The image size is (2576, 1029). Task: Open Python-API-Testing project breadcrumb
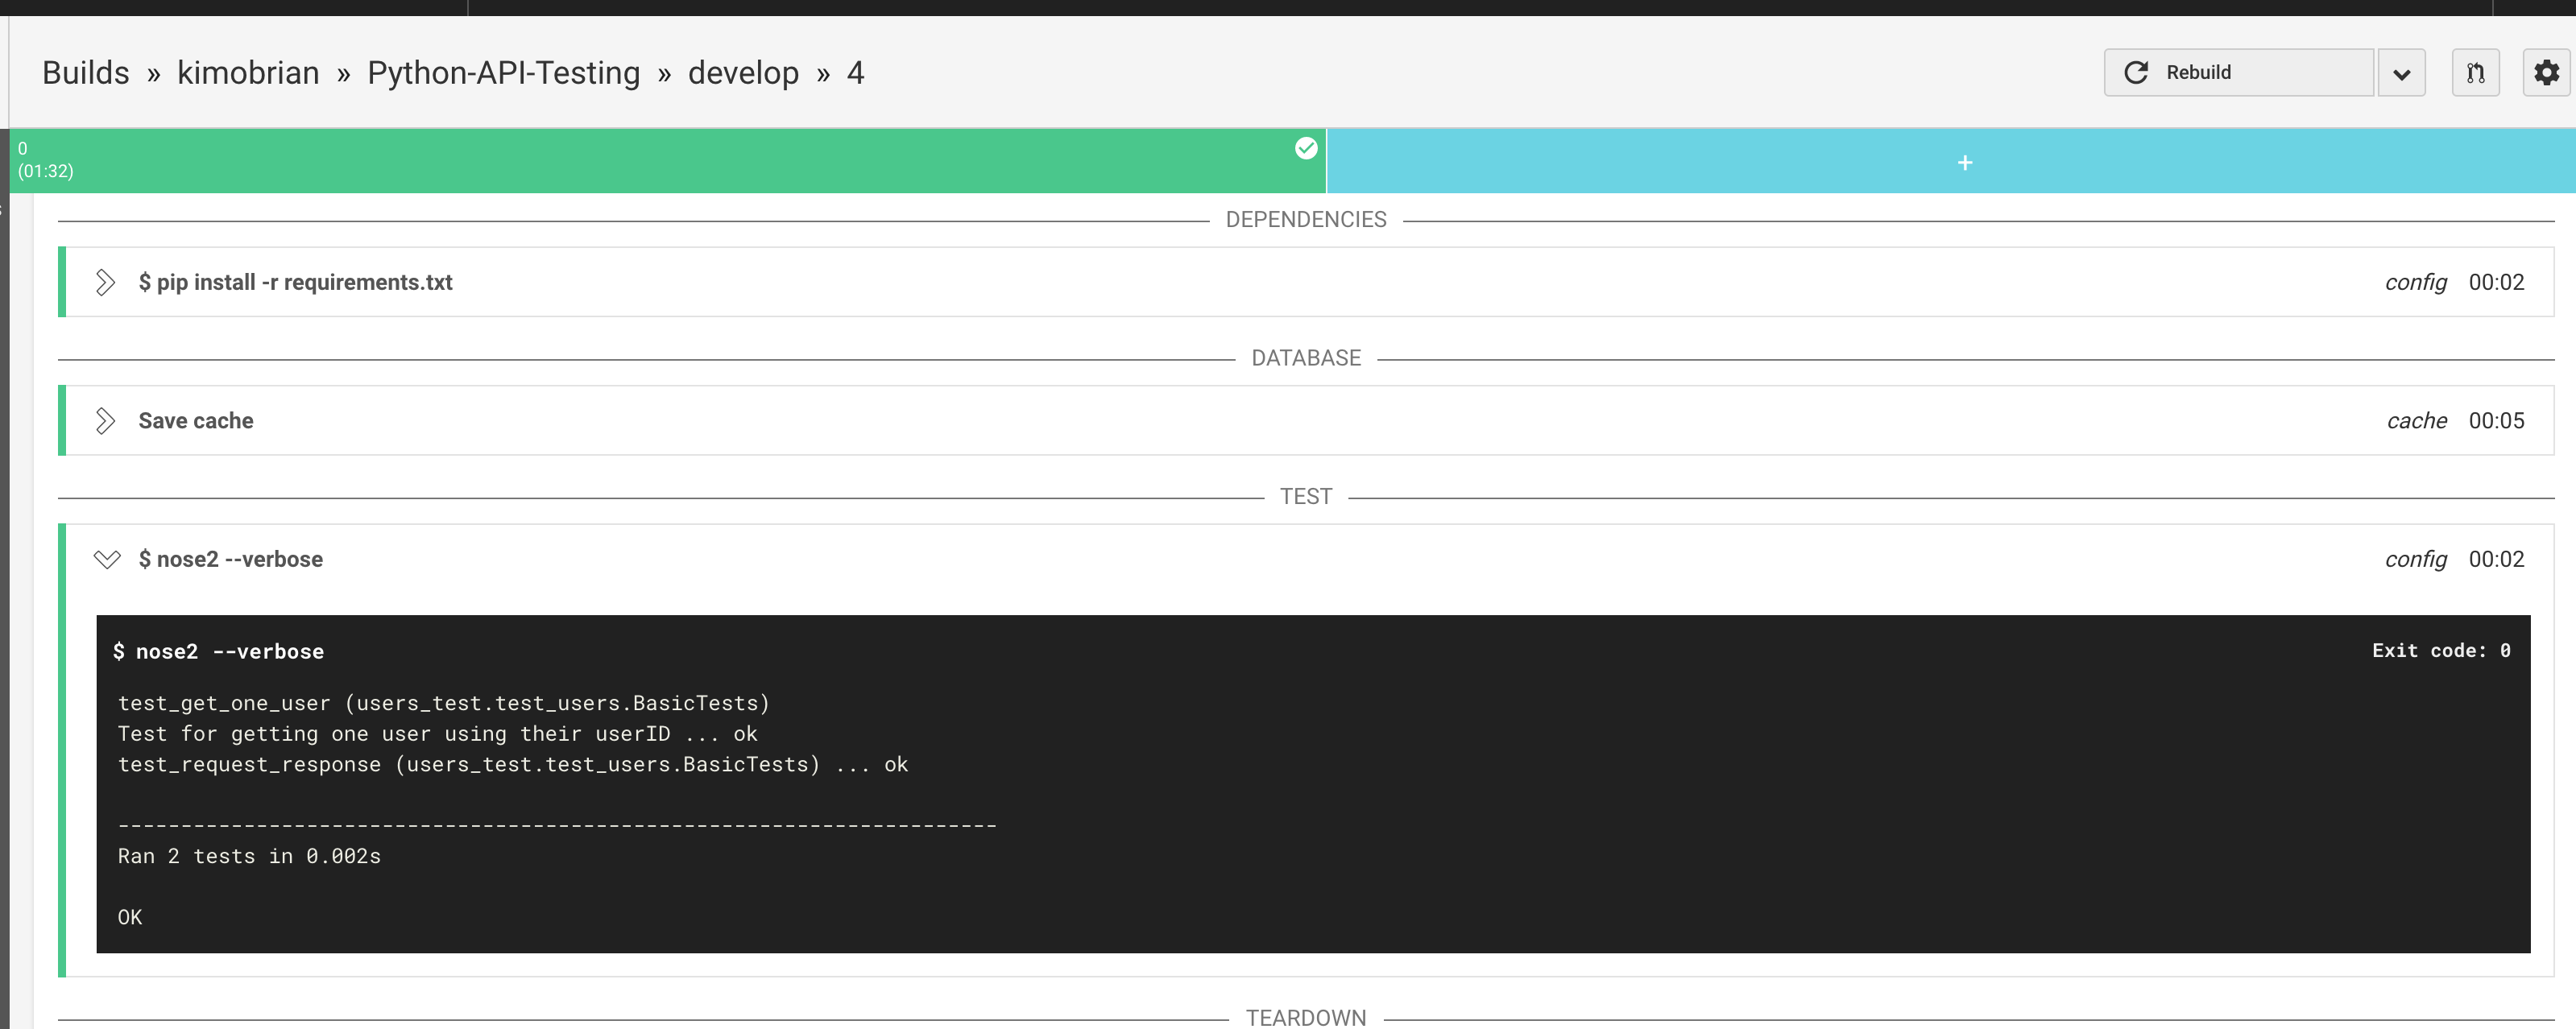(x=503, y=73)
